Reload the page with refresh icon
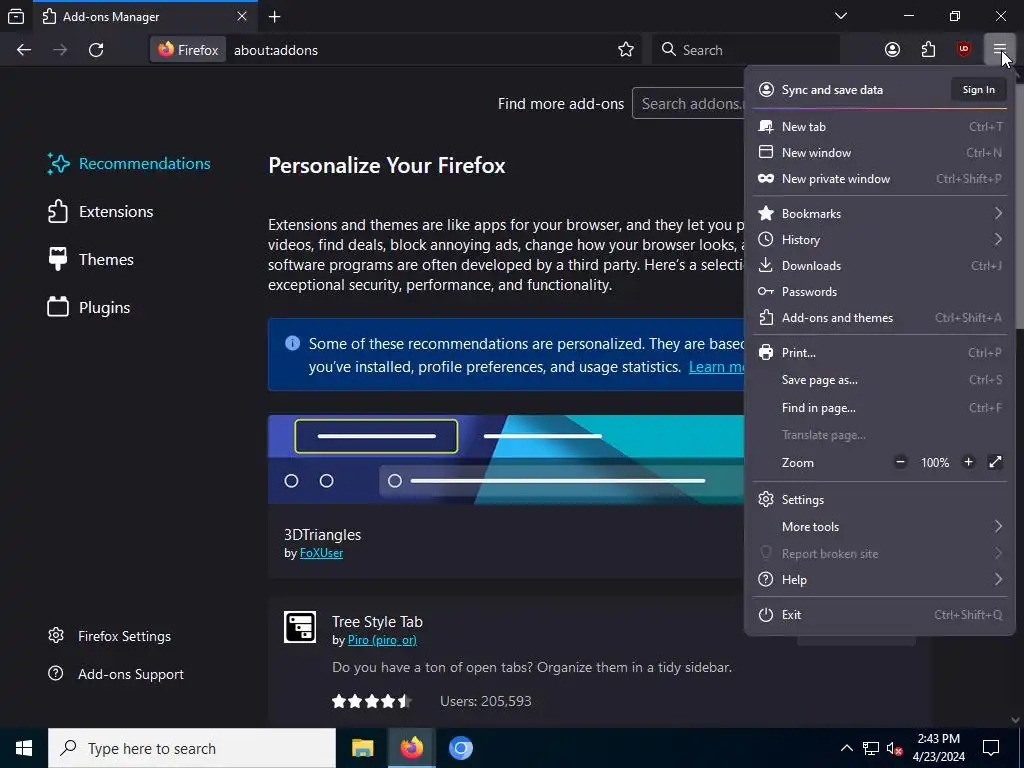 coord(96,50)
